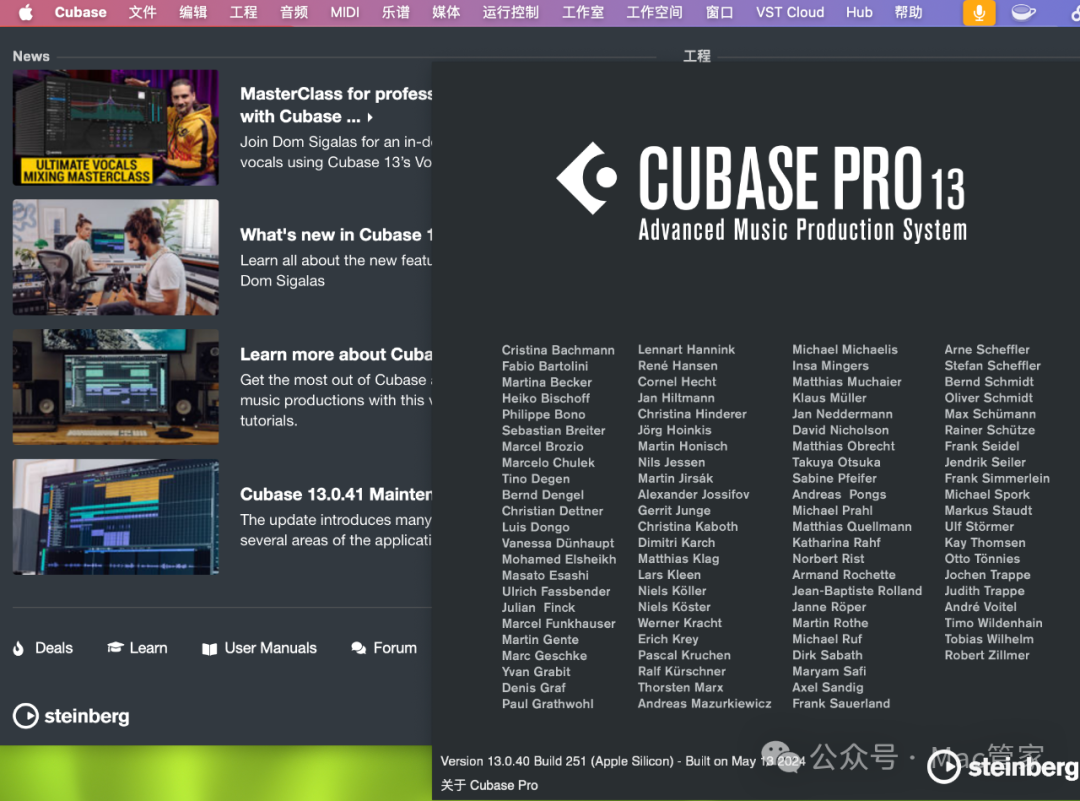Open the 编辑 menu

tap(193, 12)
